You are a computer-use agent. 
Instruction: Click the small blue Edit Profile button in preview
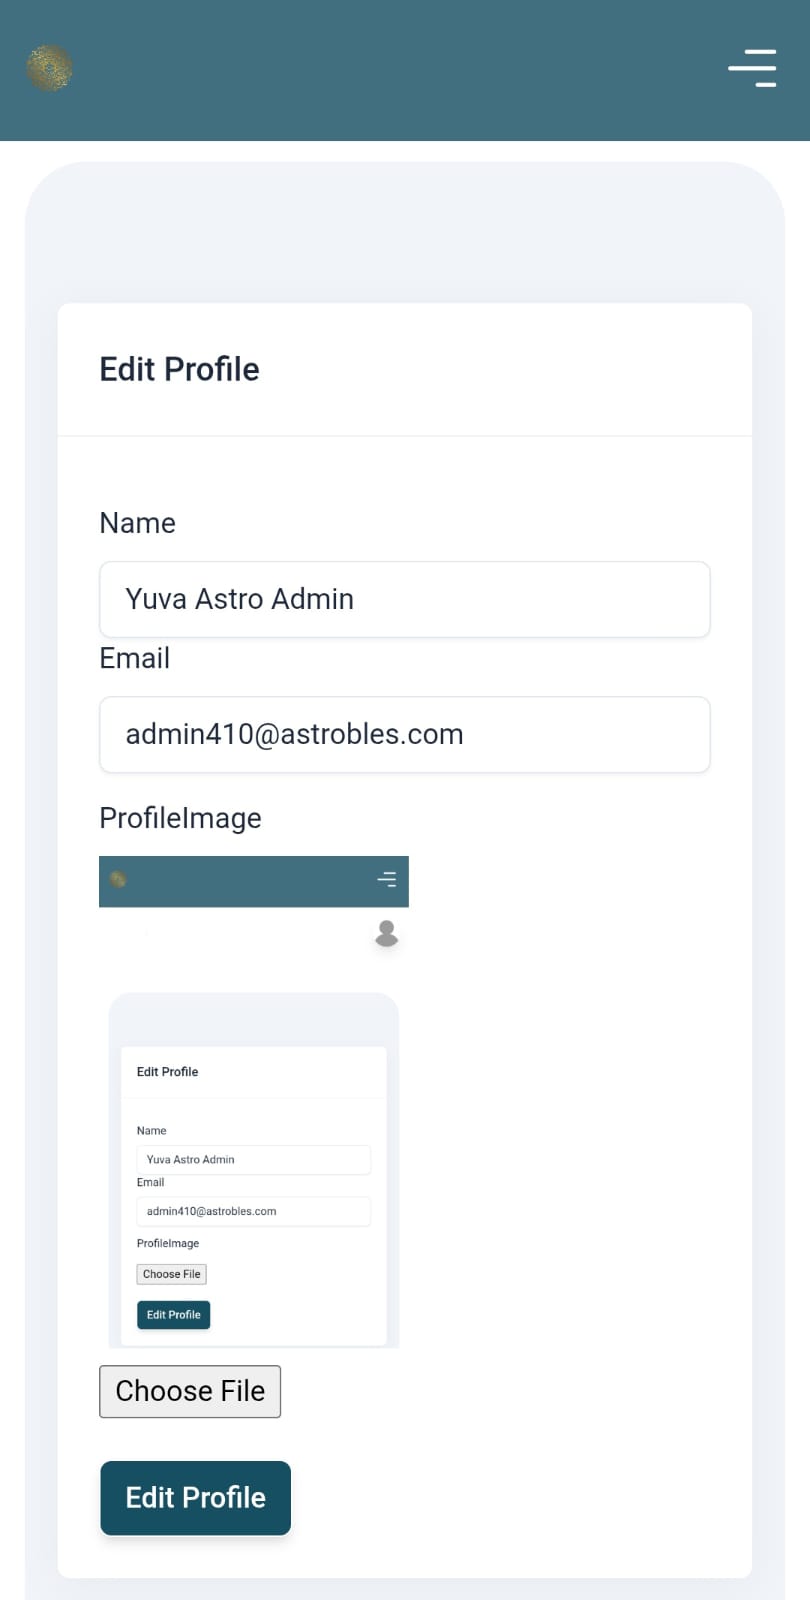[x=174, y=1315]
